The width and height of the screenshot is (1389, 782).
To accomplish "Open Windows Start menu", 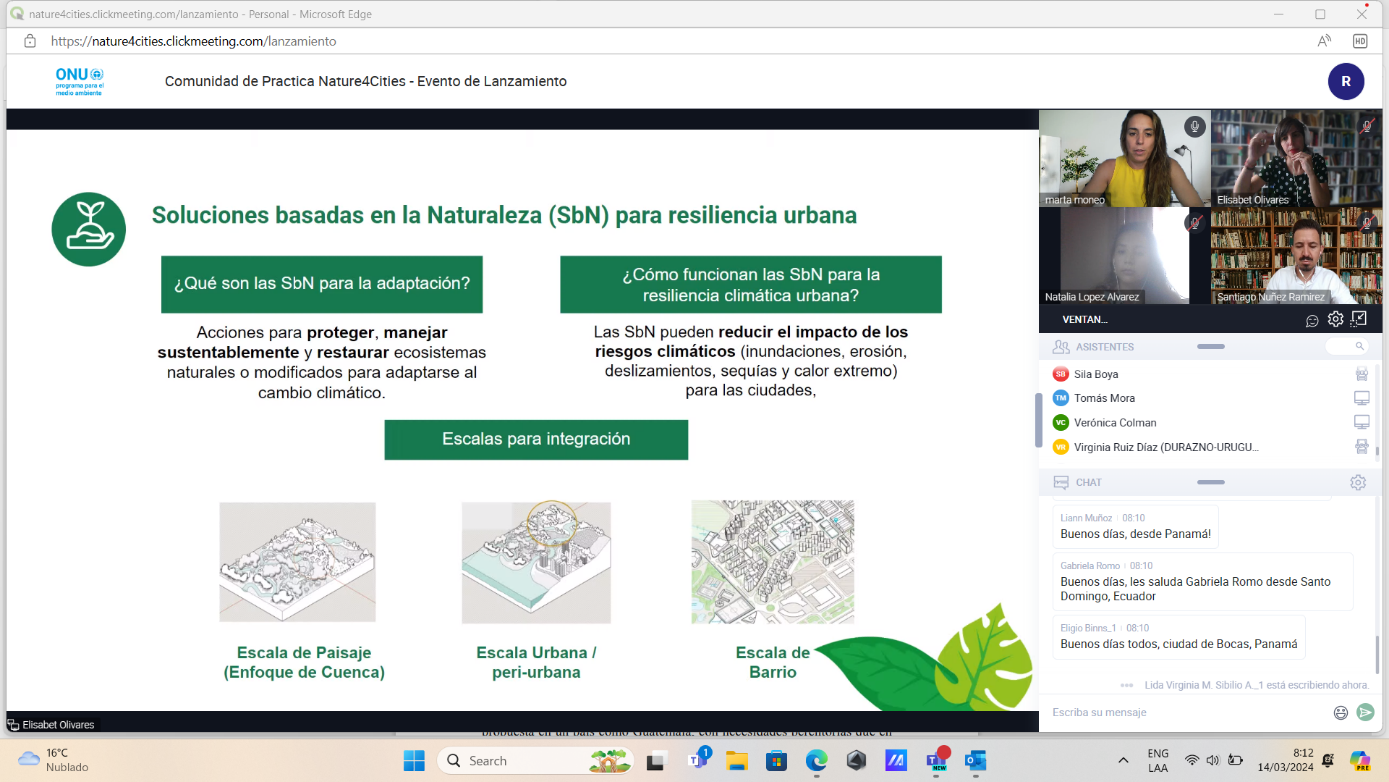I will tap(413, 760).
